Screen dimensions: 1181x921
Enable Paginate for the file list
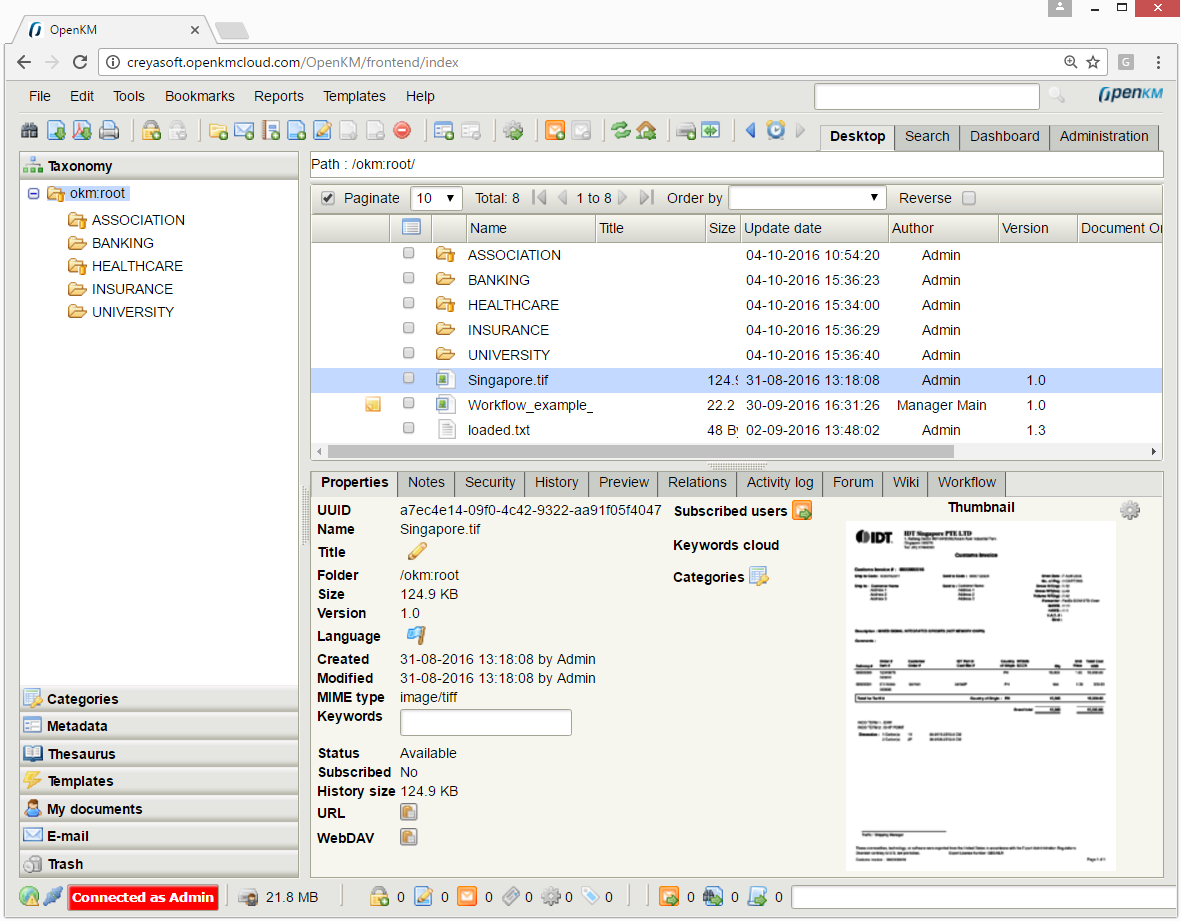[x=328, y=198]
